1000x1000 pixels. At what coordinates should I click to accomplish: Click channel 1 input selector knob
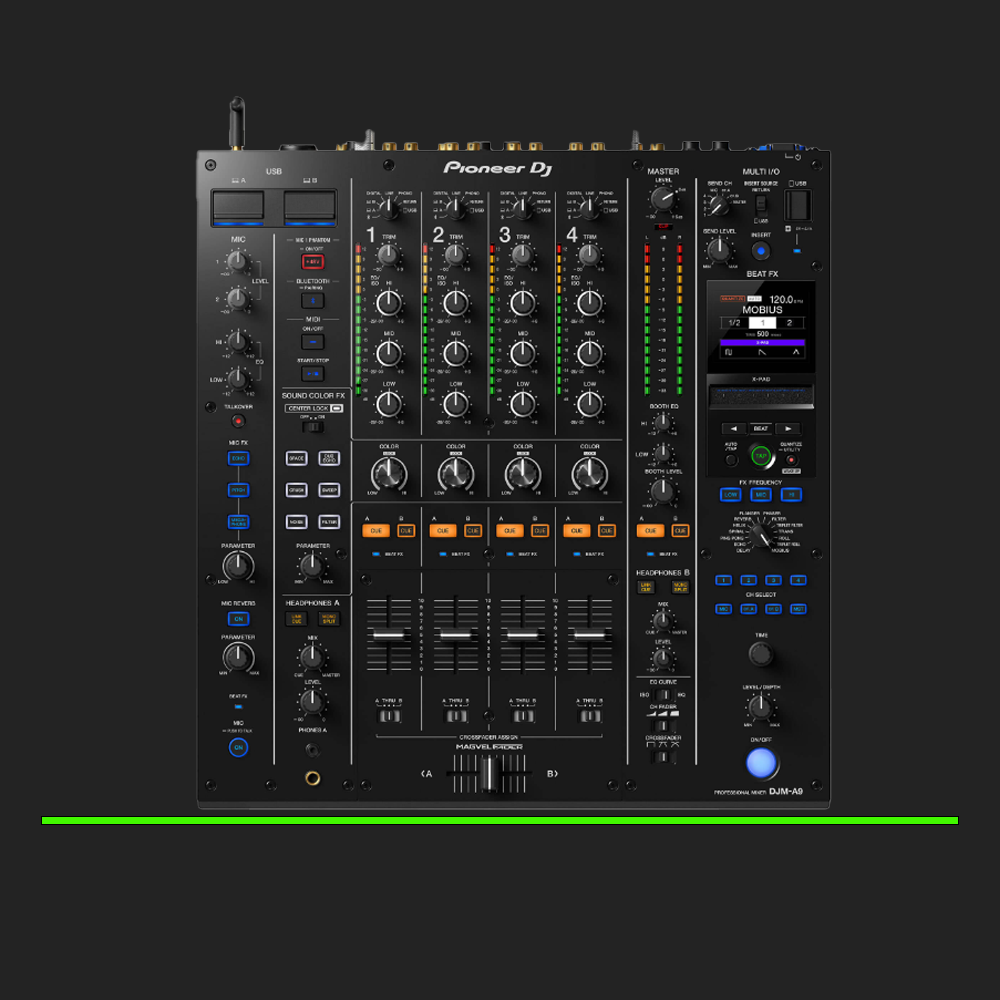click(x=388, y=208)
